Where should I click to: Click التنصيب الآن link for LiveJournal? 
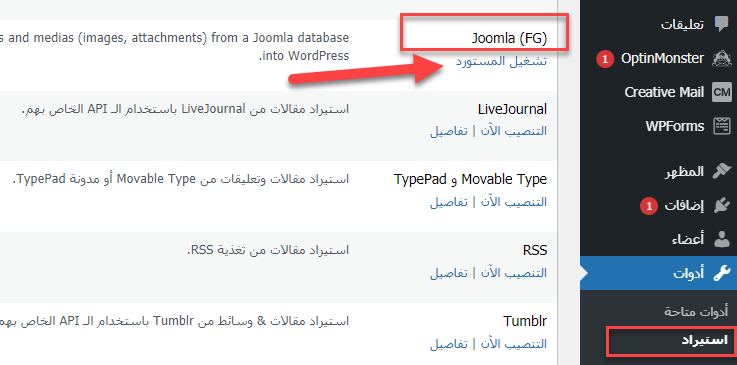(x=513, y=131)
